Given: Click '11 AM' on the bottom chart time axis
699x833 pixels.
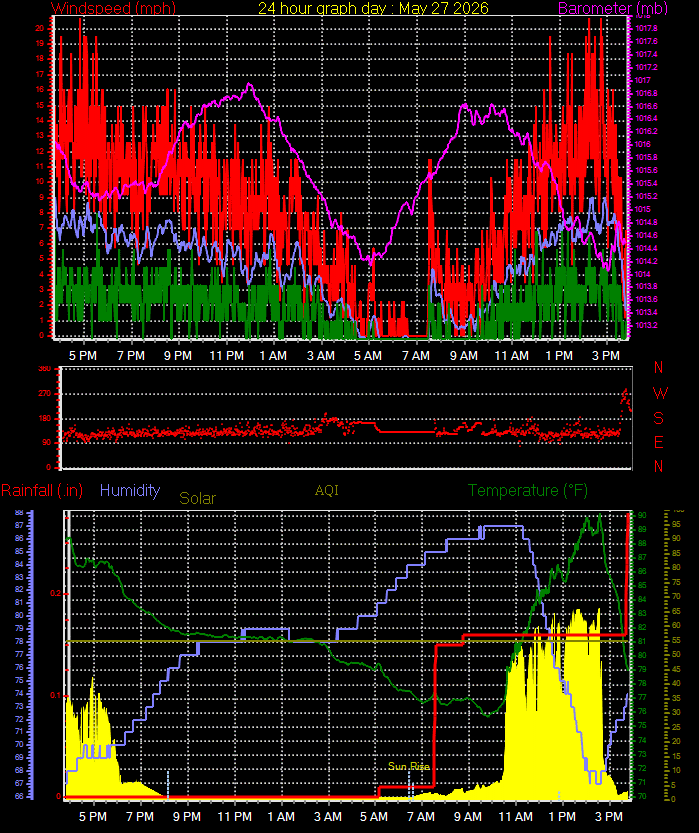Looking at the screenshot, I should click(515, 817).
